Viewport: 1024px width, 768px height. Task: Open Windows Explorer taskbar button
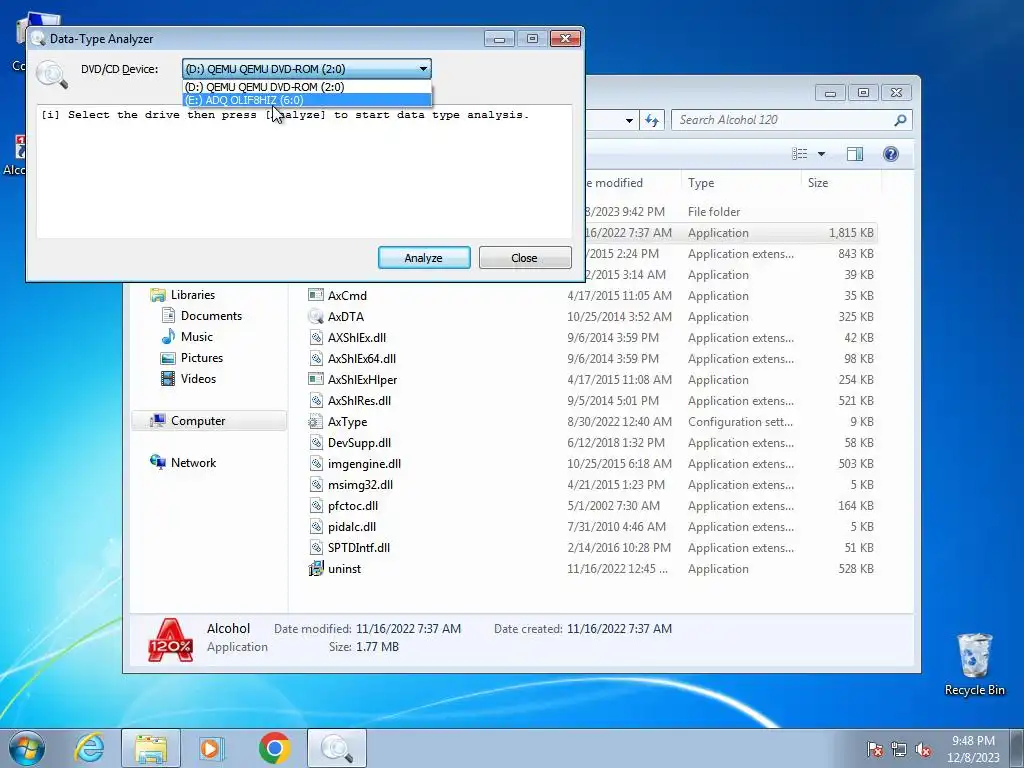(151, 748)
